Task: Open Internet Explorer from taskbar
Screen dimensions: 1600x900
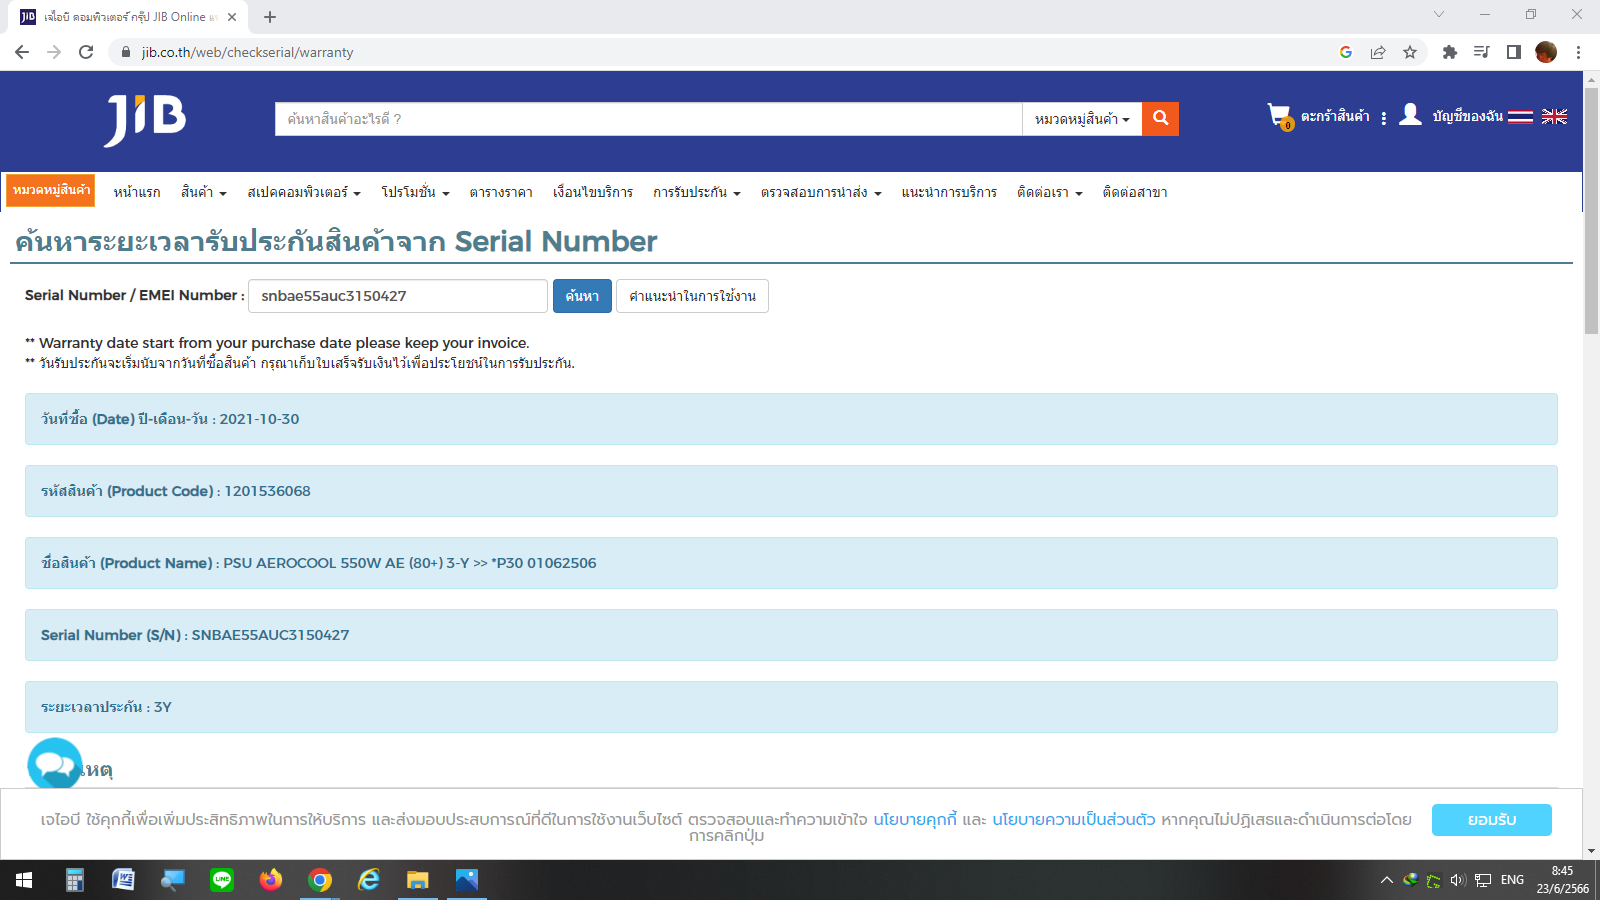Action: tap(369, 880)
